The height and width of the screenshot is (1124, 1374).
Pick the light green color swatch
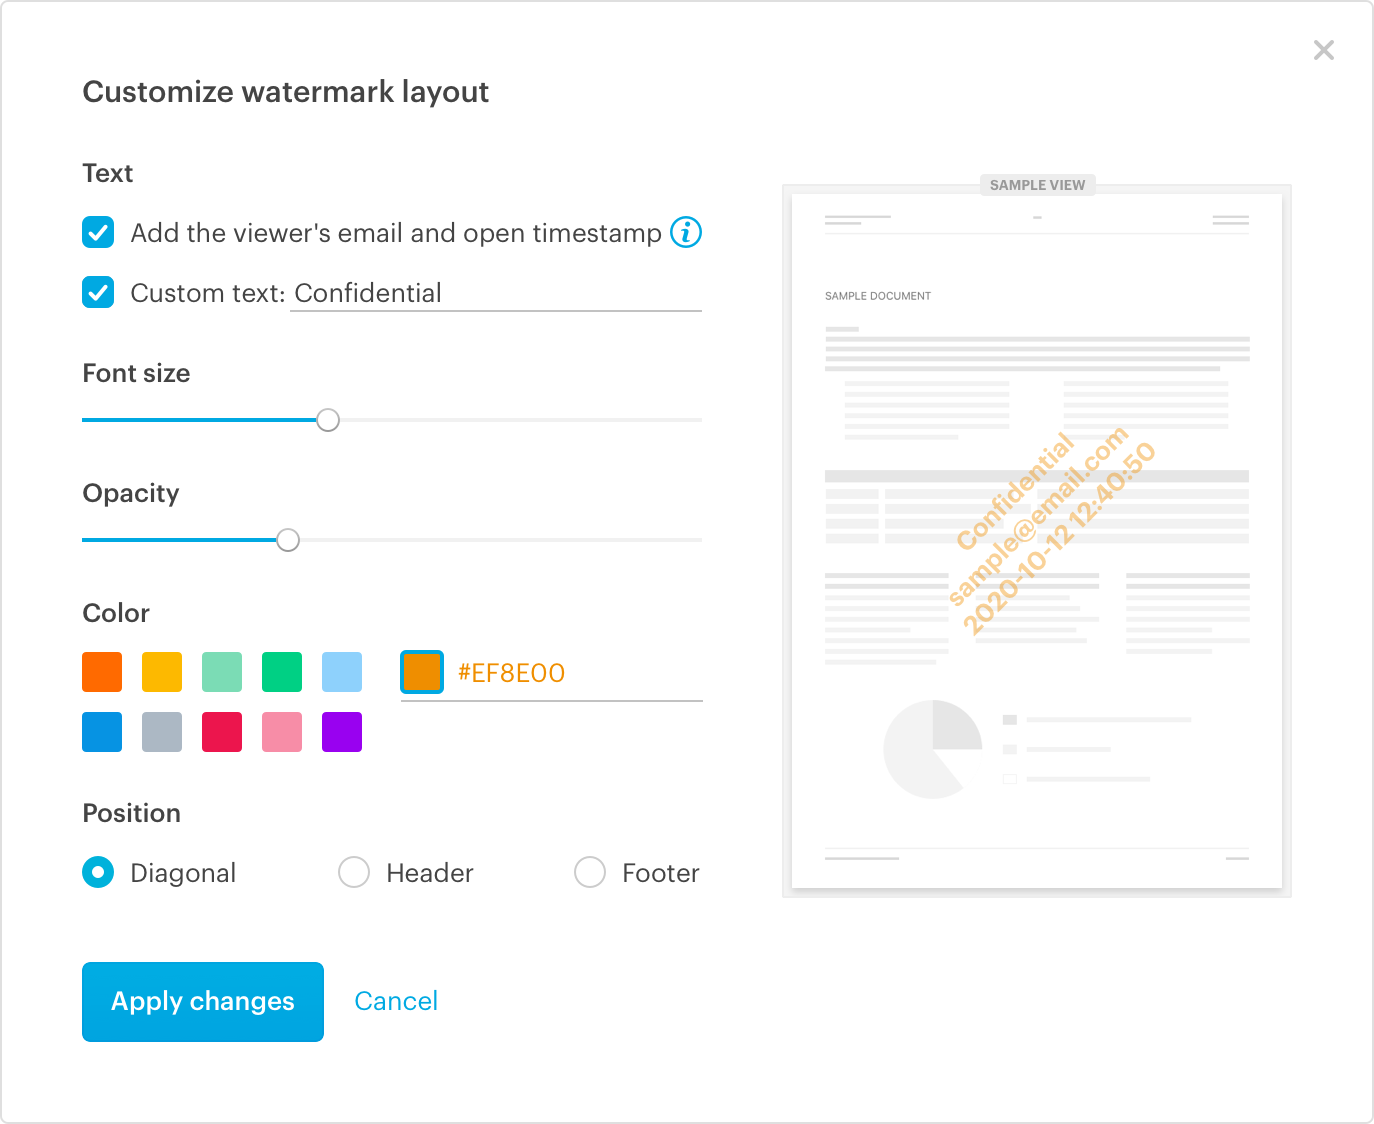pos(221,671)
